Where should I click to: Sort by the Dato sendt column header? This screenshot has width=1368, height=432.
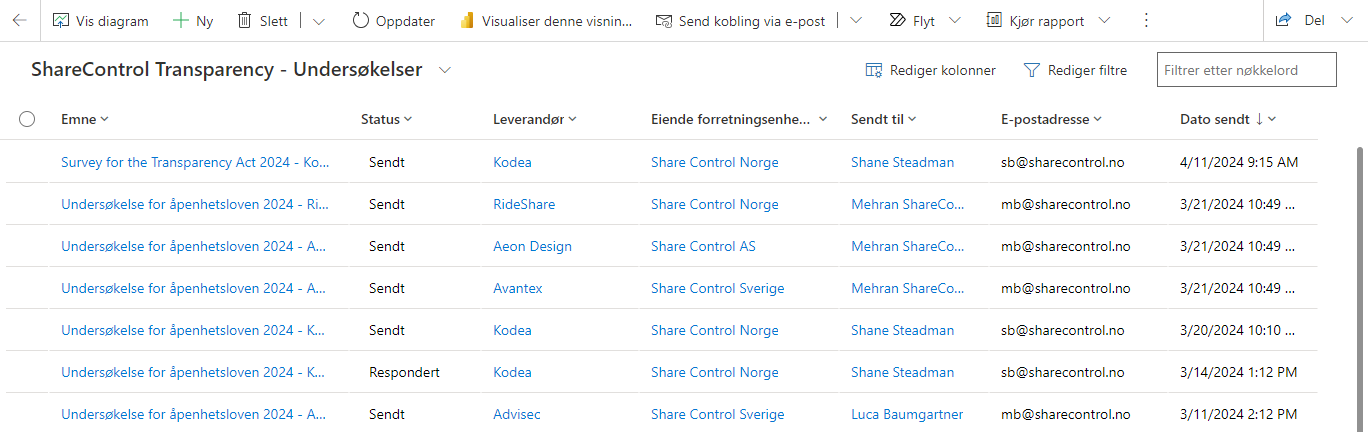pyautogui.click(x=1215, y=119)
